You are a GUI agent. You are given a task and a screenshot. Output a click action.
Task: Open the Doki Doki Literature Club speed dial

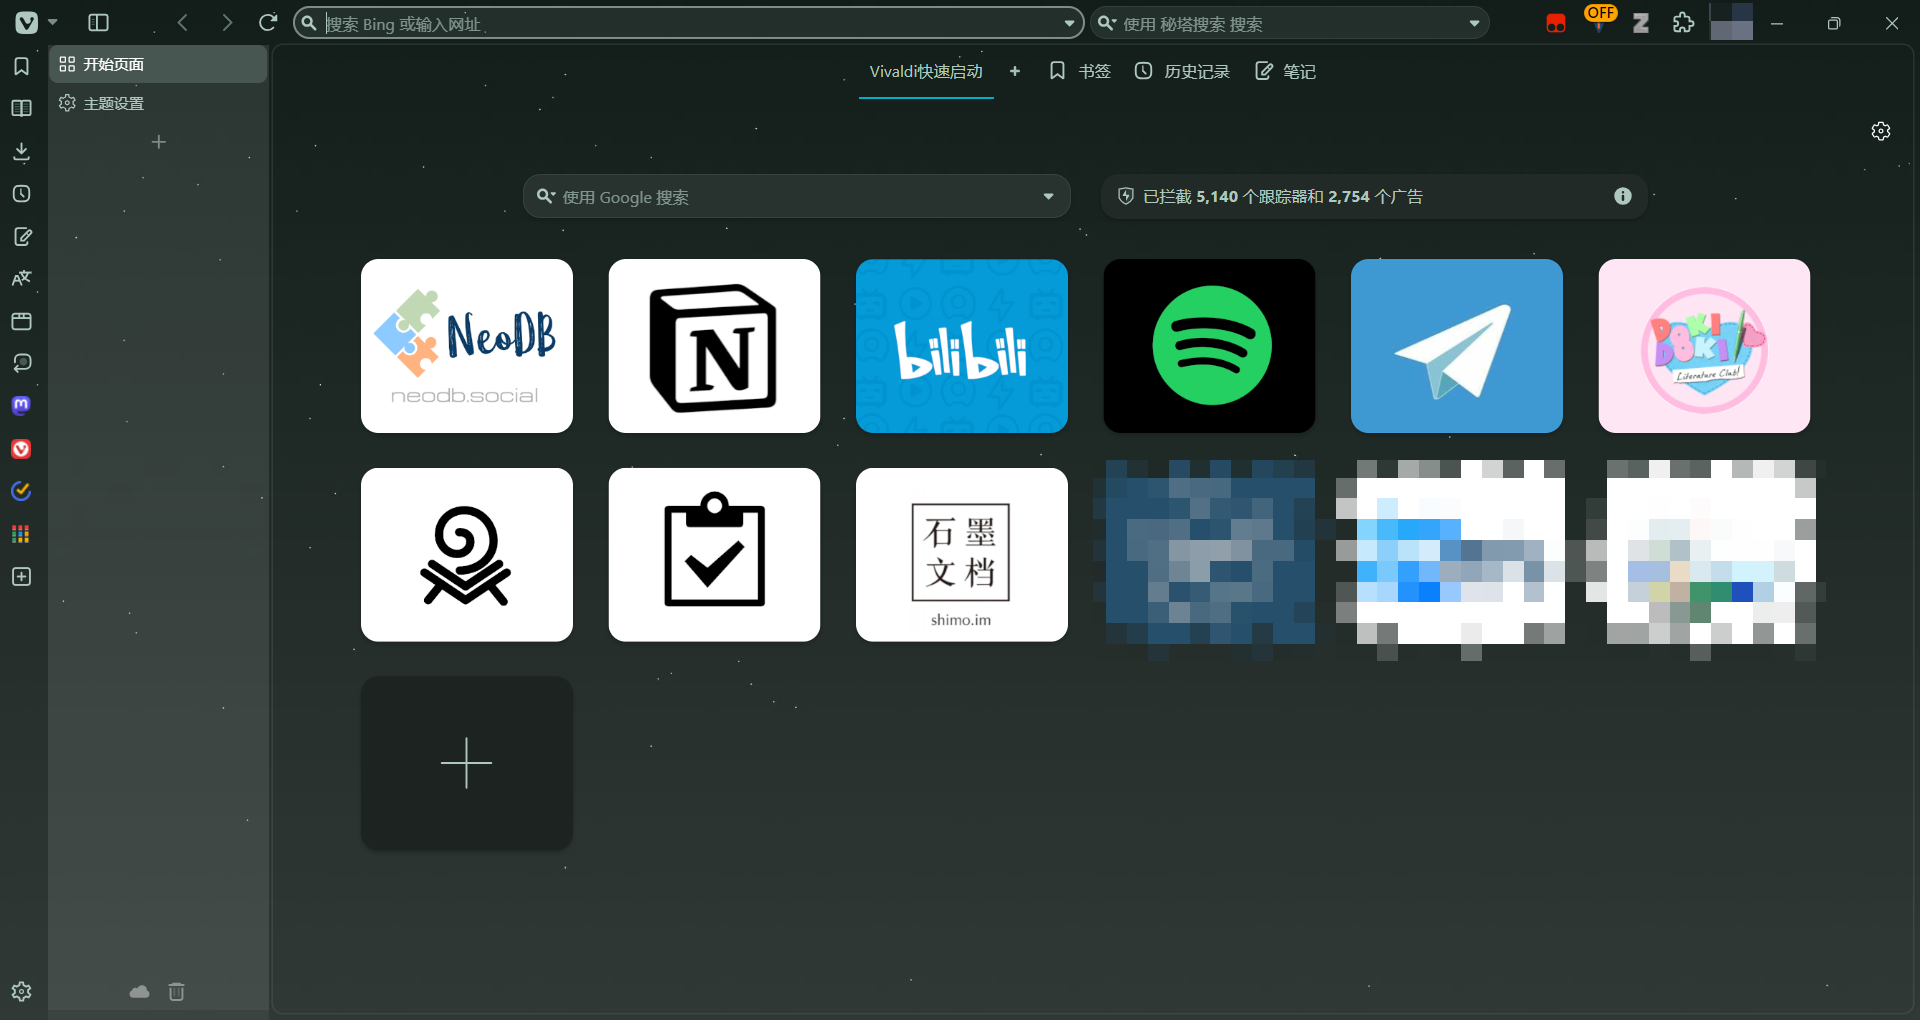click(x=1704, y=346)
